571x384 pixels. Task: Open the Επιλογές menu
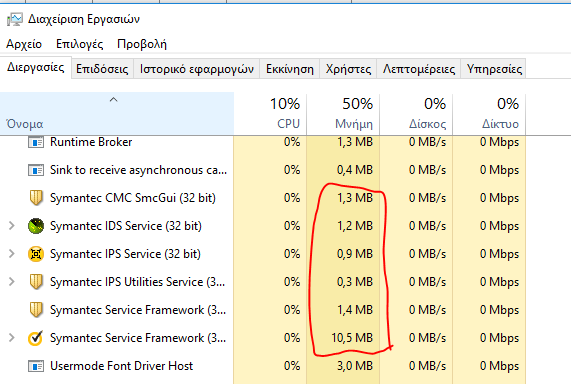click(79, 44)
